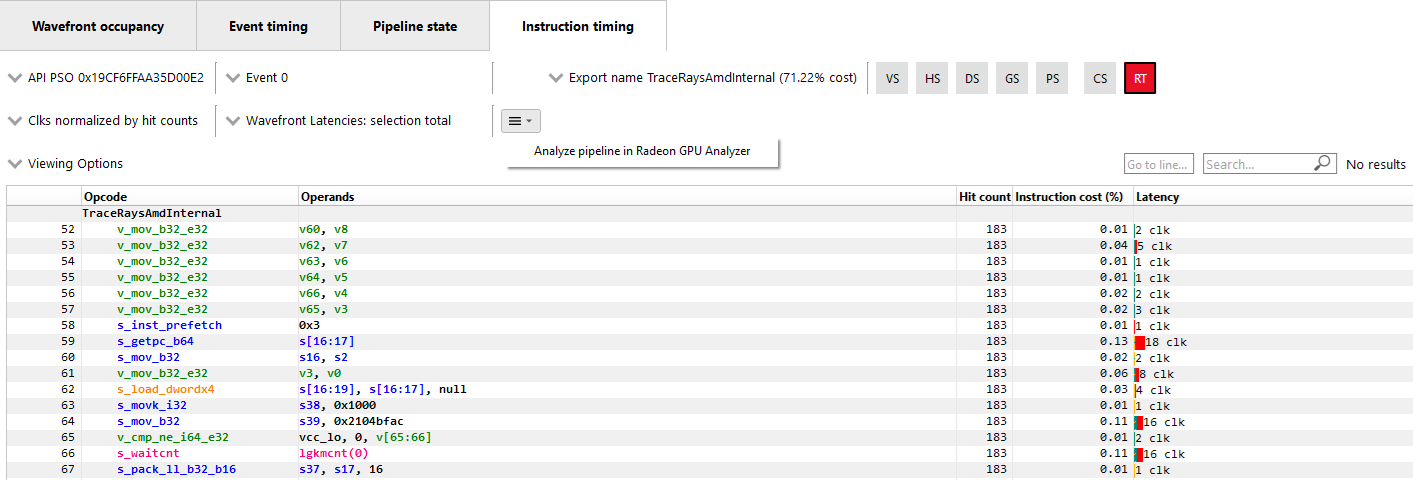Click the red RT stage button
Viewport: 1413px width, 480px height.
coord(1140,78)
